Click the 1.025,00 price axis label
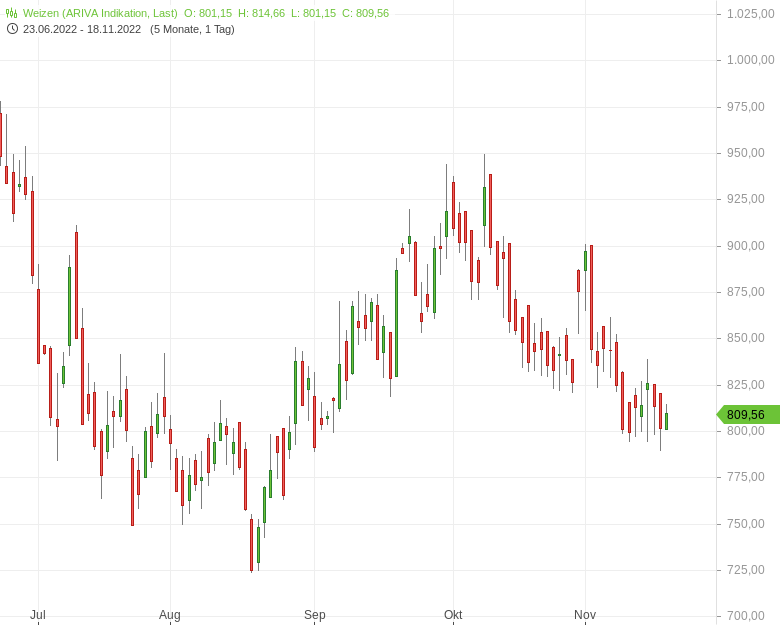 [751, 14]
